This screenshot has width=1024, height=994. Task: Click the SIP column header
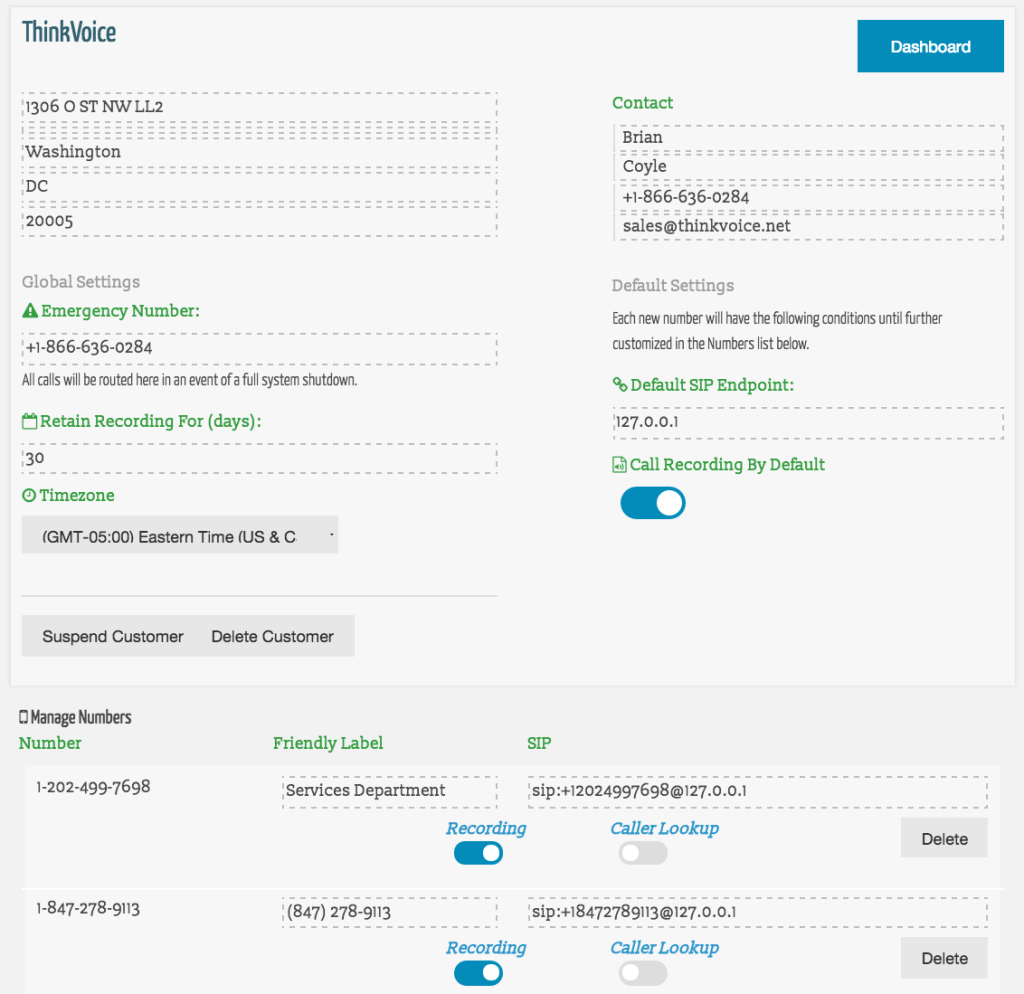pyautogui.click(x=539, y=743)
